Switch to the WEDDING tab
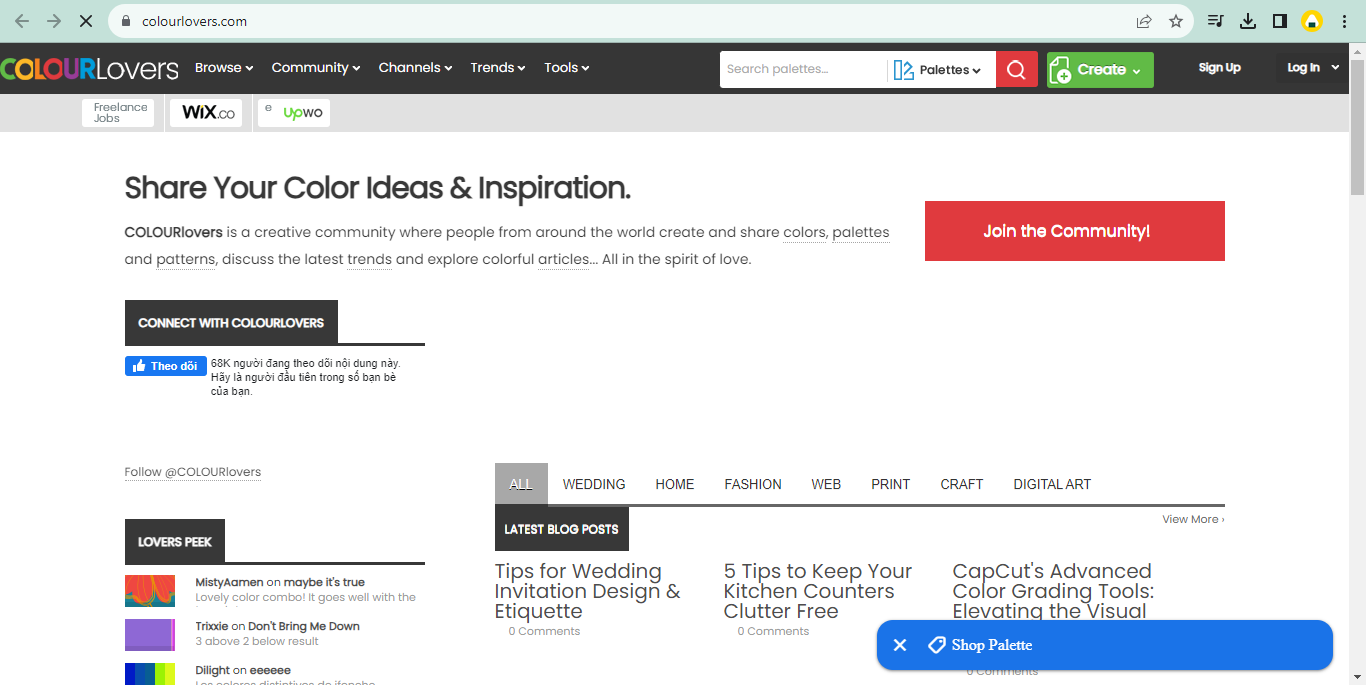Image resolution: width=1366 pixels, height=685 pixels. tap(594, 484)
